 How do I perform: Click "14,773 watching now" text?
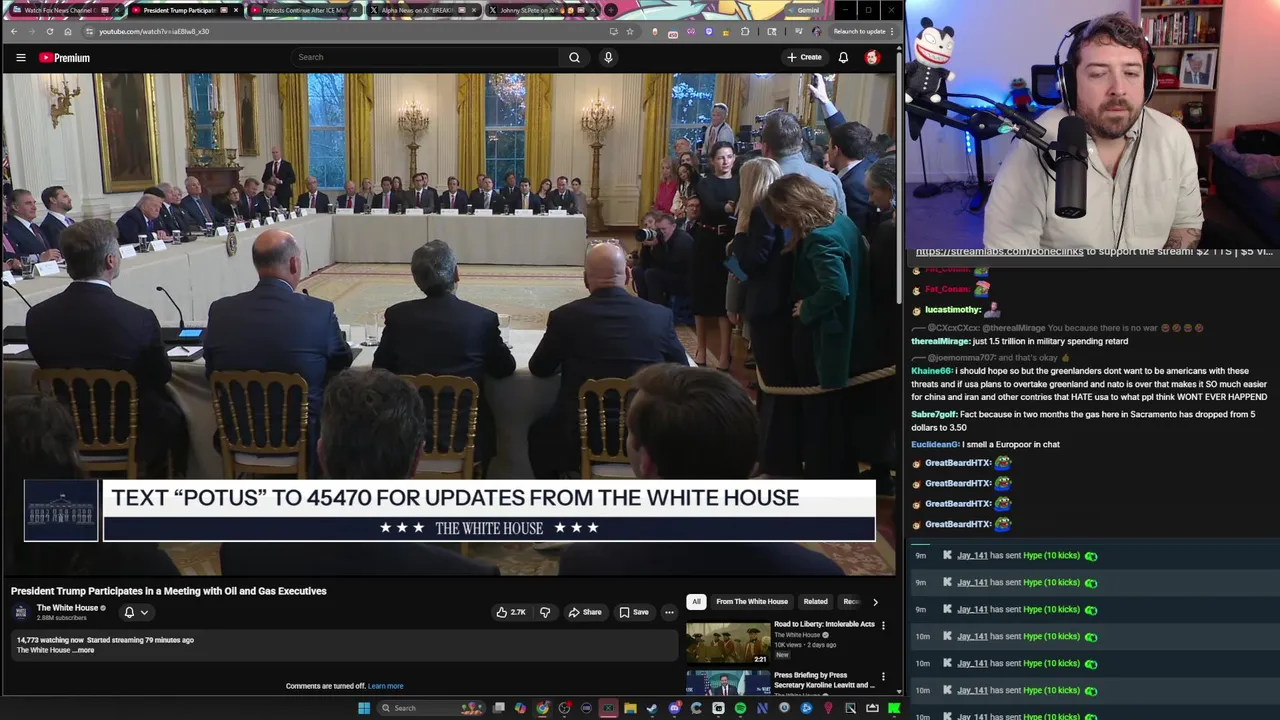(x=50, y=640)
